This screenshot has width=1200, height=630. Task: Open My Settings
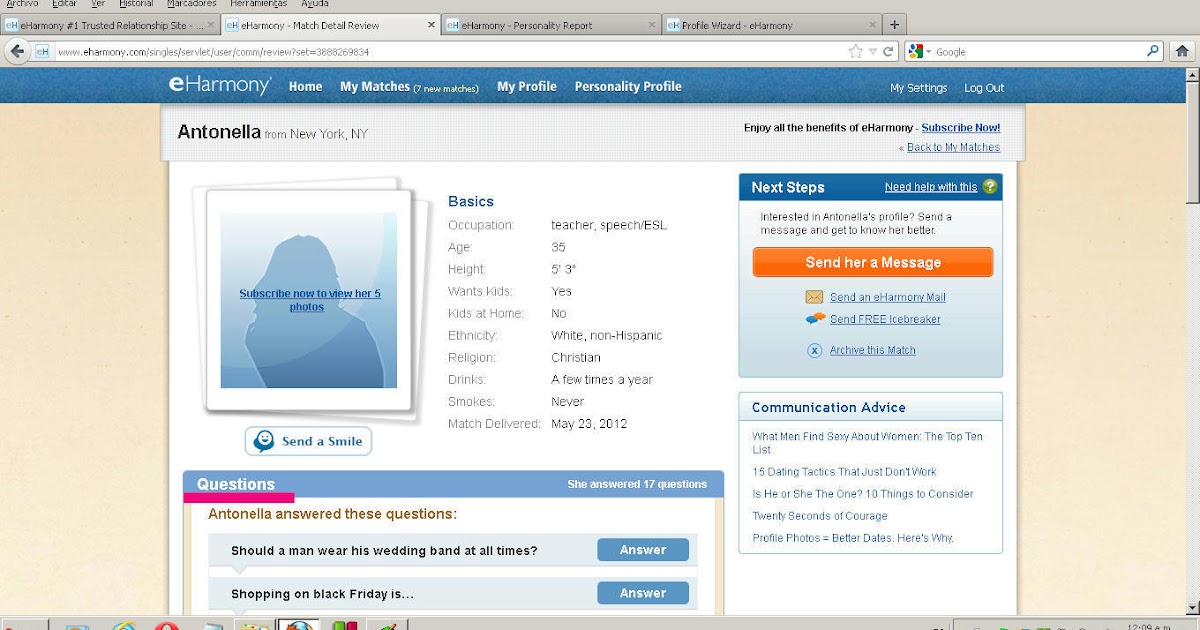[x=919, y=88]
